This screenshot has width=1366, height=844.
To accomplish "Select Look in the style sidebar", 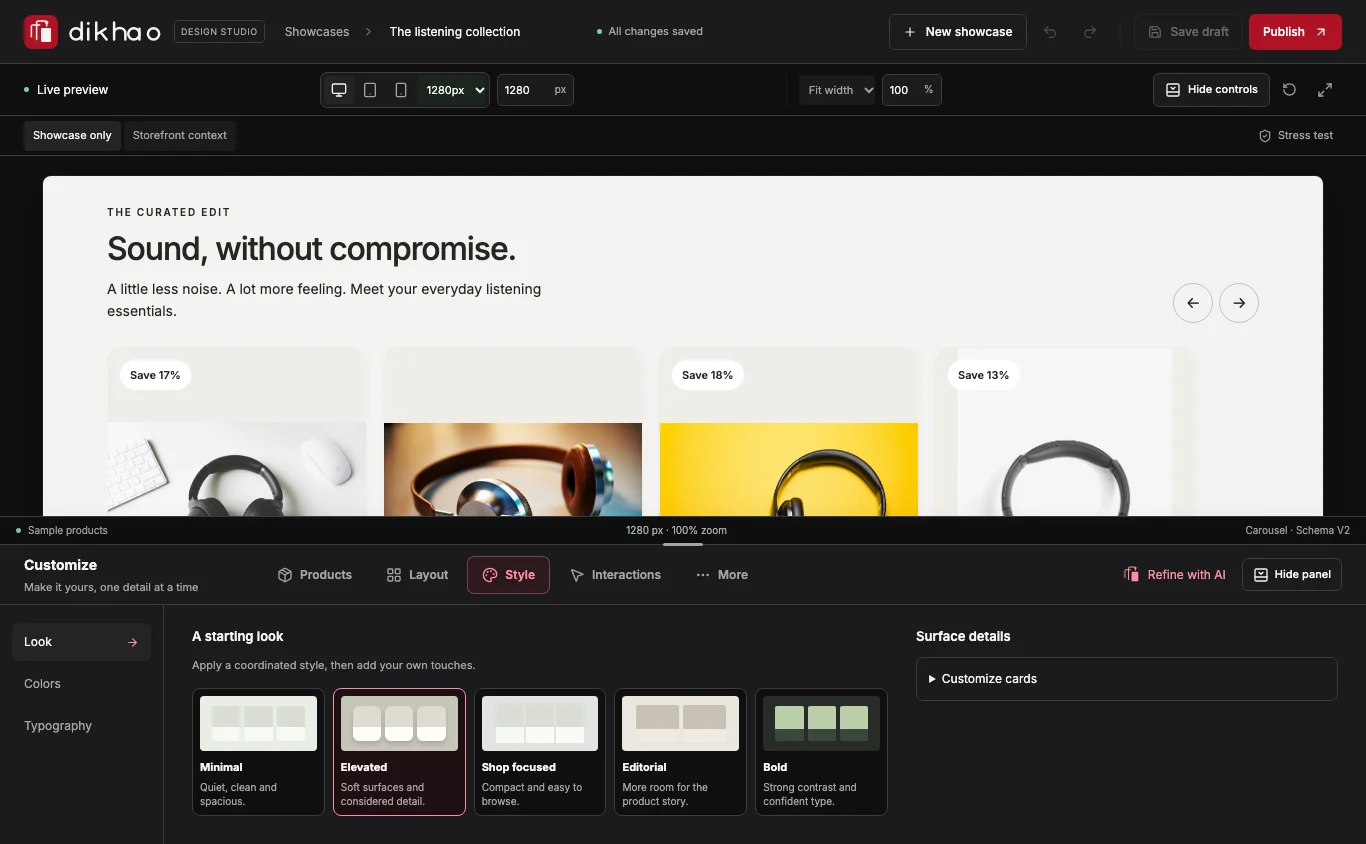I will pyautogui.click(x=81, y=642).
